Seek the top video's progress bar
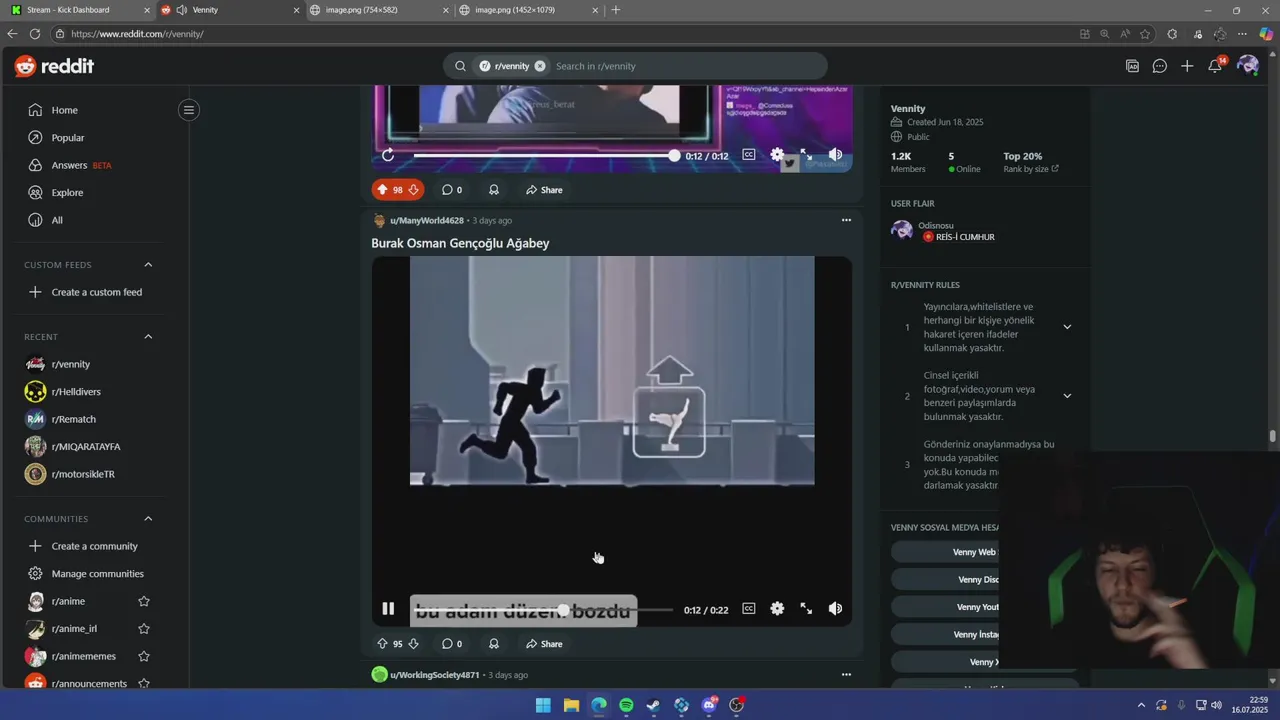 [x=544, y=155]
